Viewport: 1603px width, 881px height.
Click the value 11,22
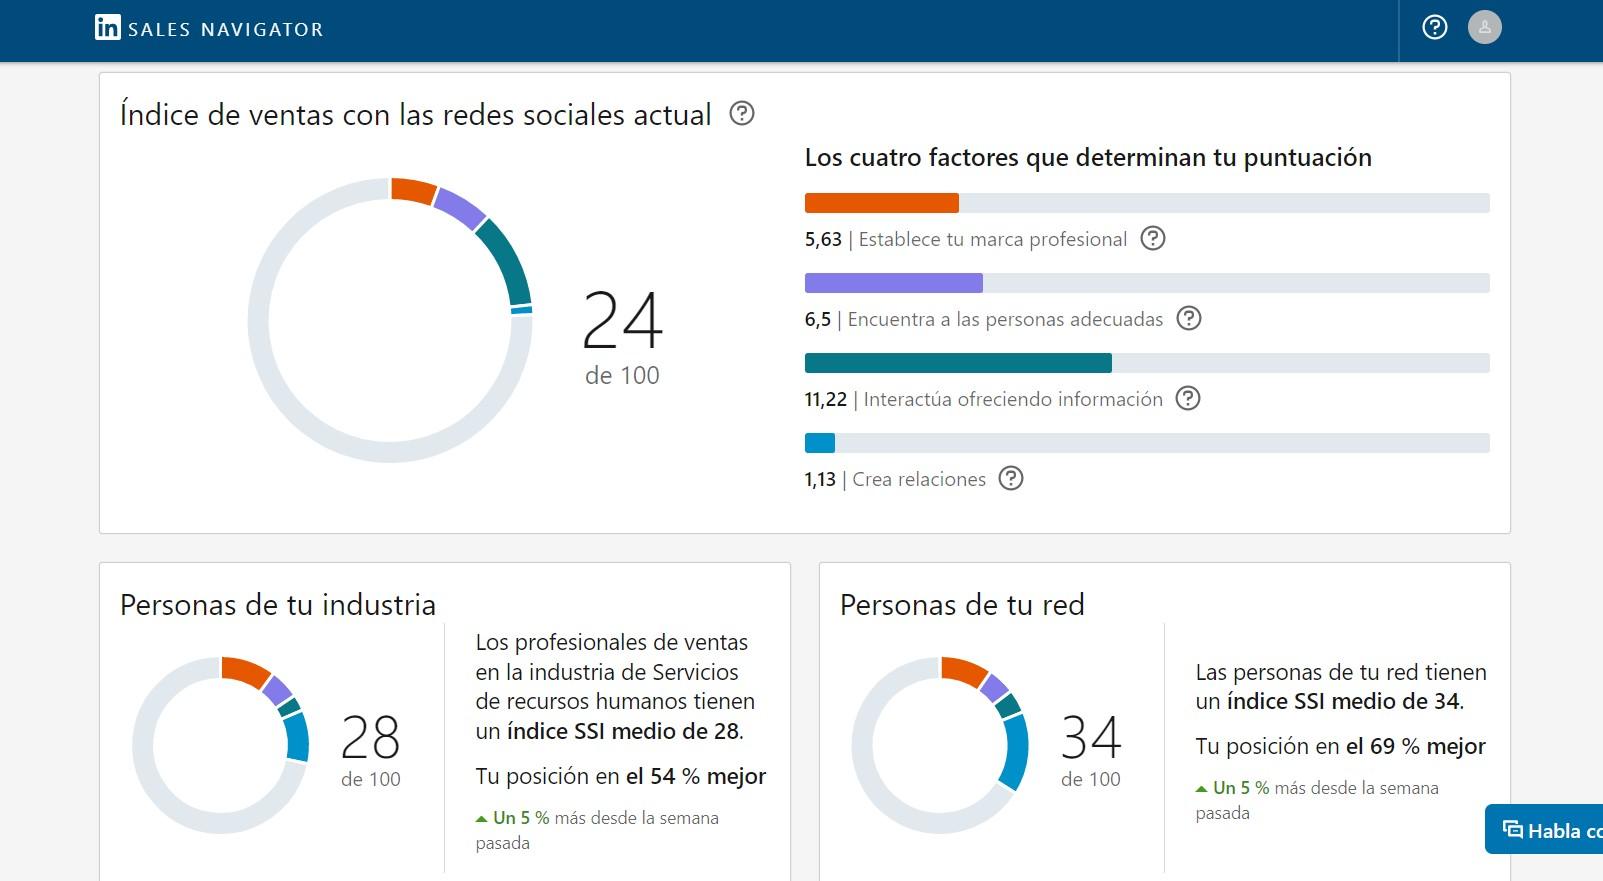point(825,399)
